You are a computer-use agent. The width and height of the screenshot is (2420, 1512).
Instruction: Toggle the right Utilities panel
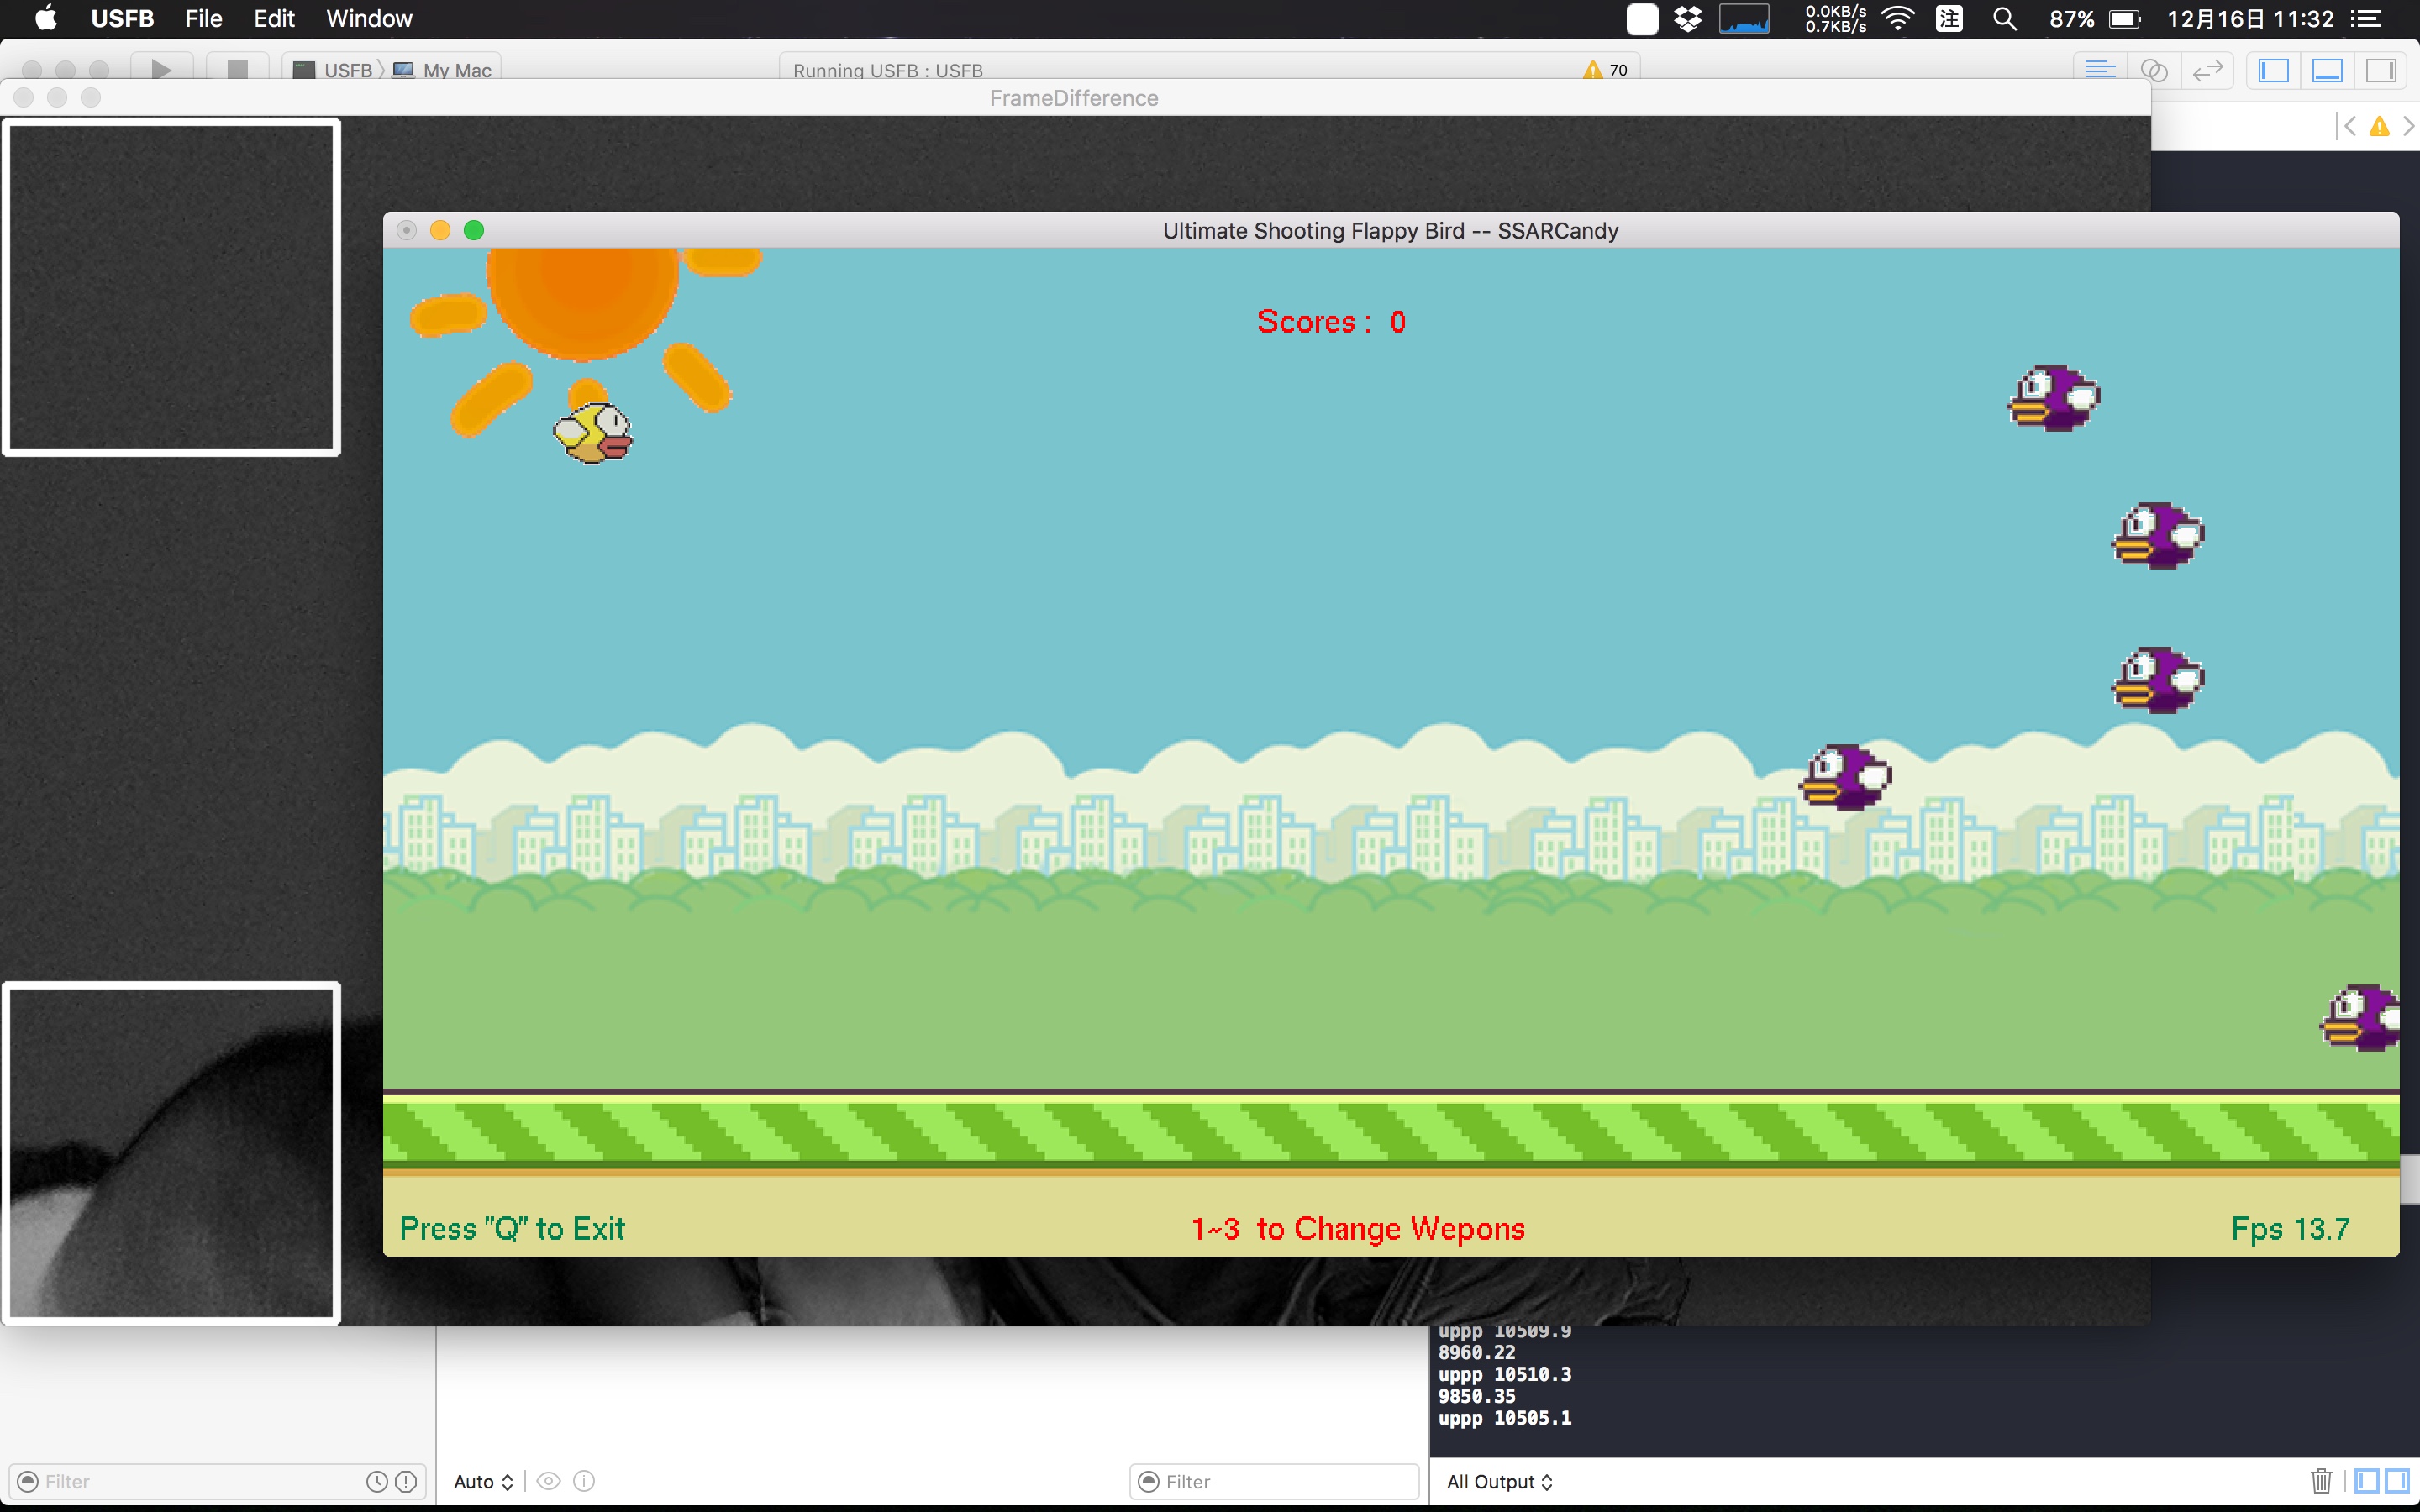pos(2381,70)
